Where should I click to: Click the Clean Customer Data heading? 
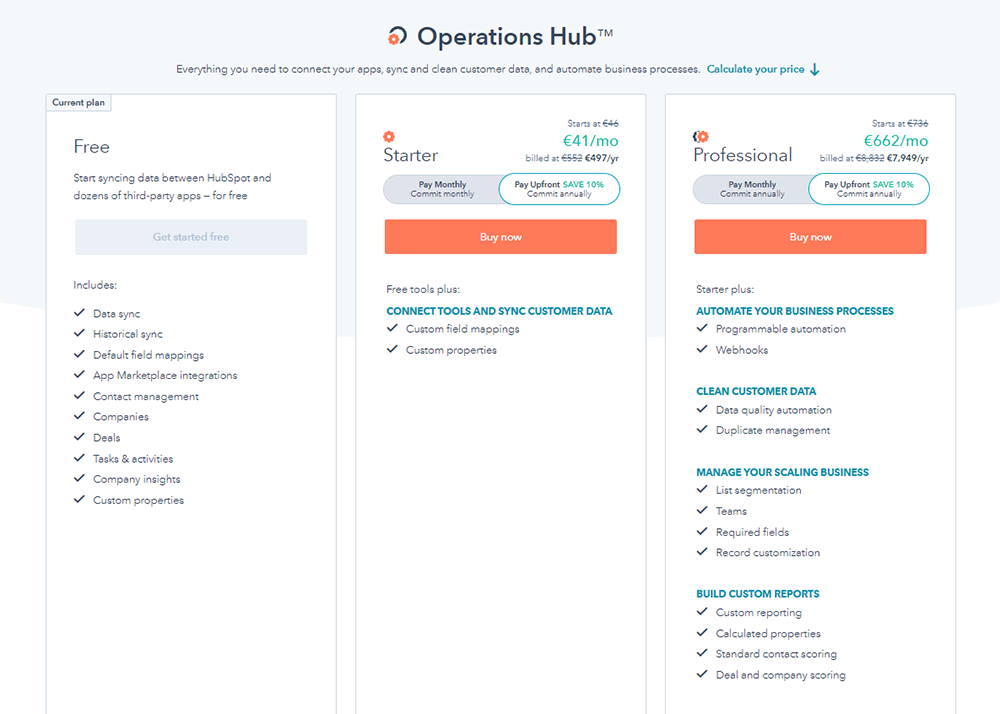click(x=756, y=391)
